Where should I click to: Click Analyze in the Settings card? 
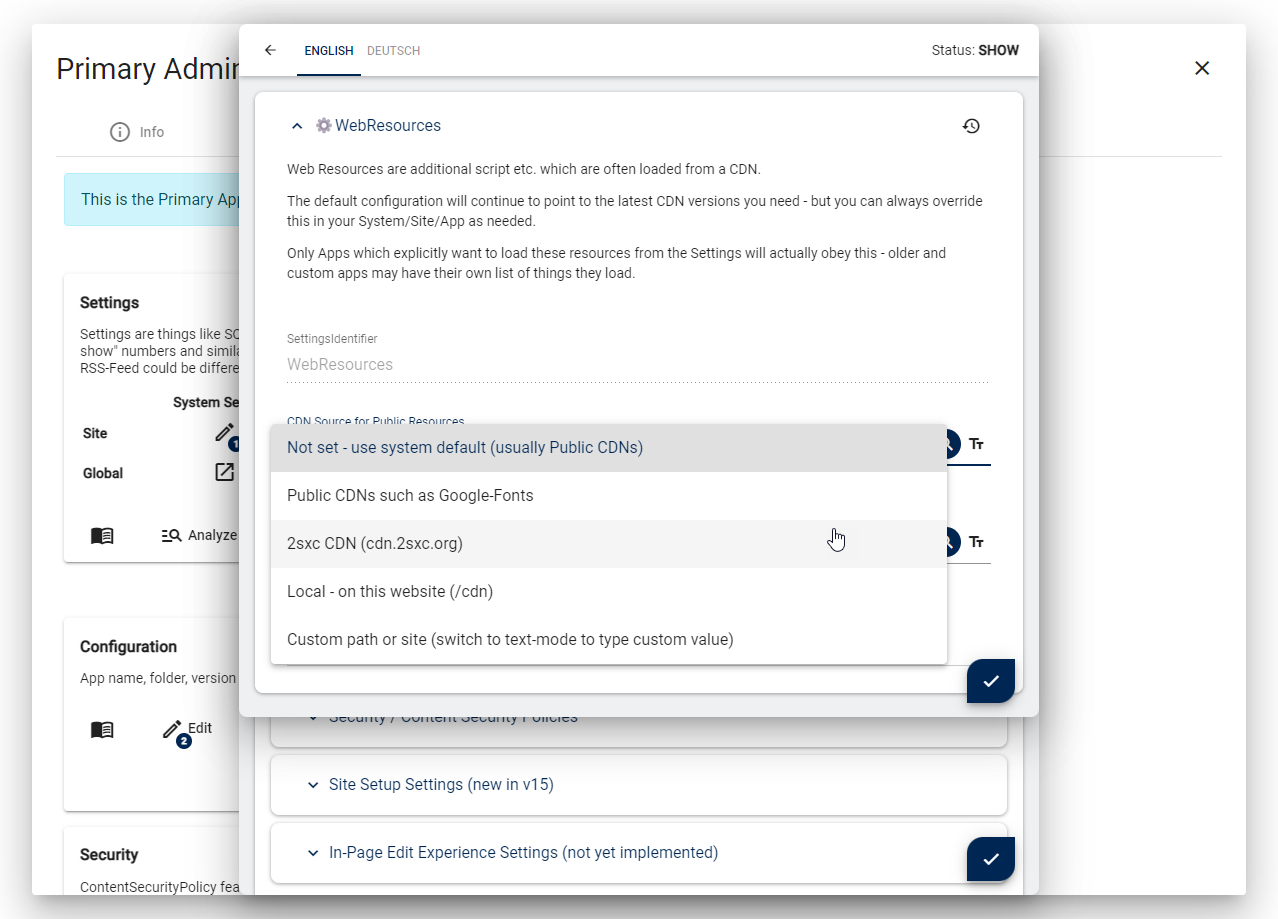point(200,535)
